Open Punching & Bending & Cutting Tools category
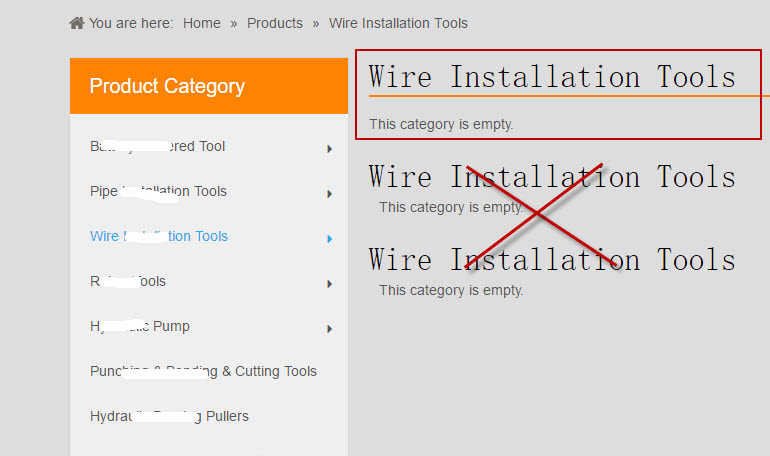This screenshot has height=456, width=770. 203,372
